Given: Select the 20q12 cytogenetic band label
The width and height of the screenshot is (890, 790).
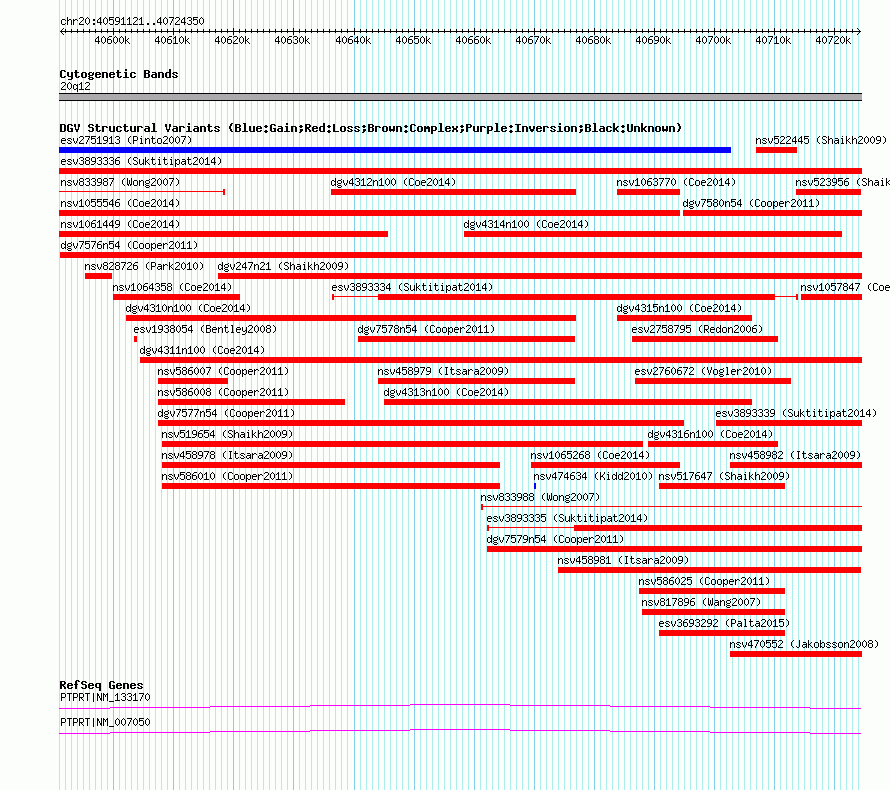Looking at the screenshot, I should (75, 86).
